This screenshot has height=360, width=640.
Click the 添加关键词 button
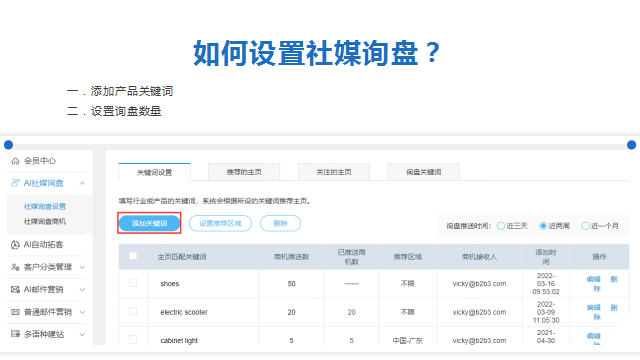click(149, 223)
